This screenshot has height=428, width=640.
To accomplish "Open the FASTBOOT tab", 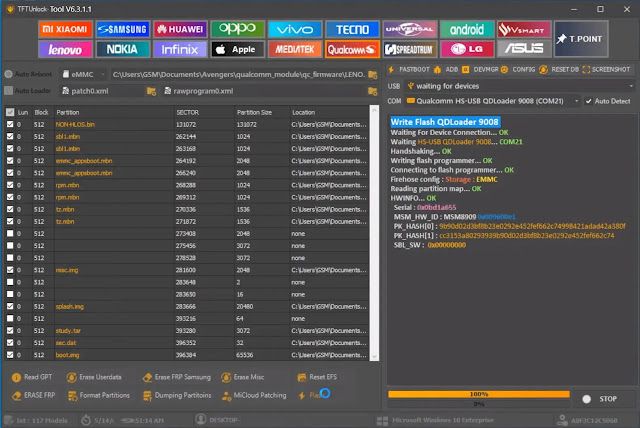I will tap(409, 70).
